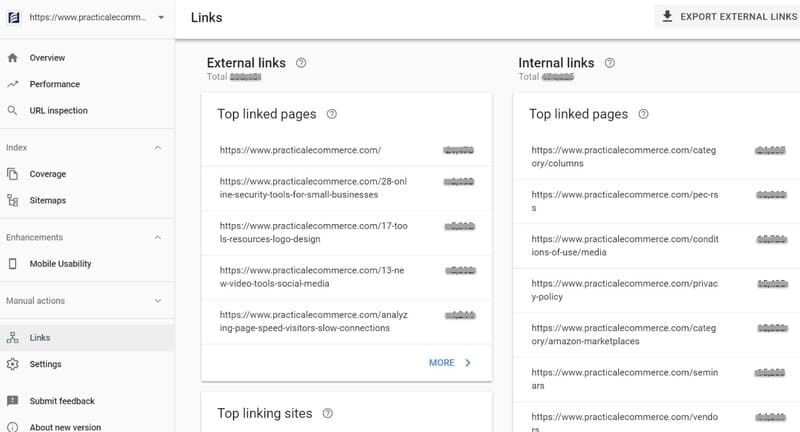Open the Coverage report
This screenshot has height=432, width=800.
click(x=47, y=174)
